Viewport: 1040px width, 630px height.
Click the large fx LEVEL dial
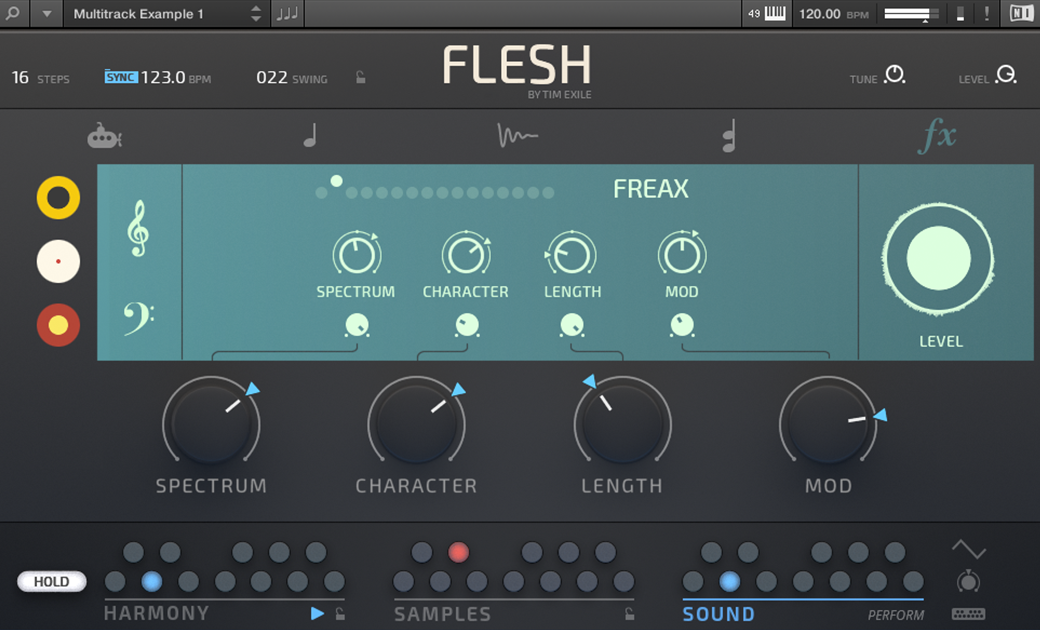click(938, 259)
